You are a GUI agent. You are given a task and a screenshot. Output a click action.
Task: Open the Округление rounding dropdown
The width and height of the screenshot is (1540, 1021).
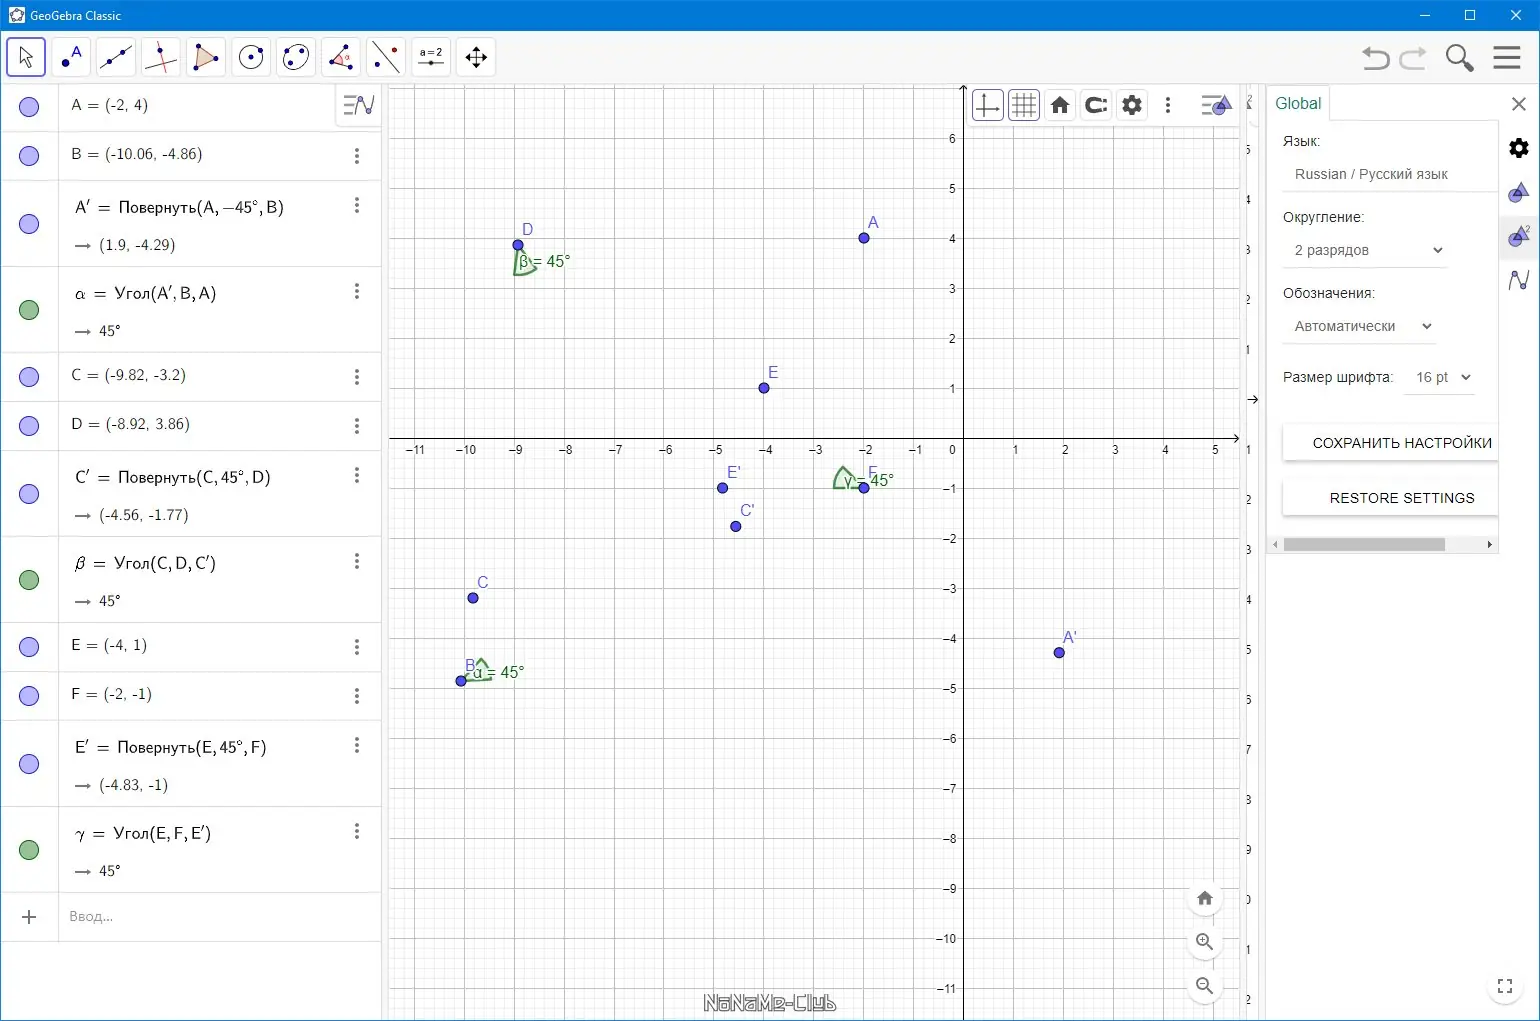1365,250
